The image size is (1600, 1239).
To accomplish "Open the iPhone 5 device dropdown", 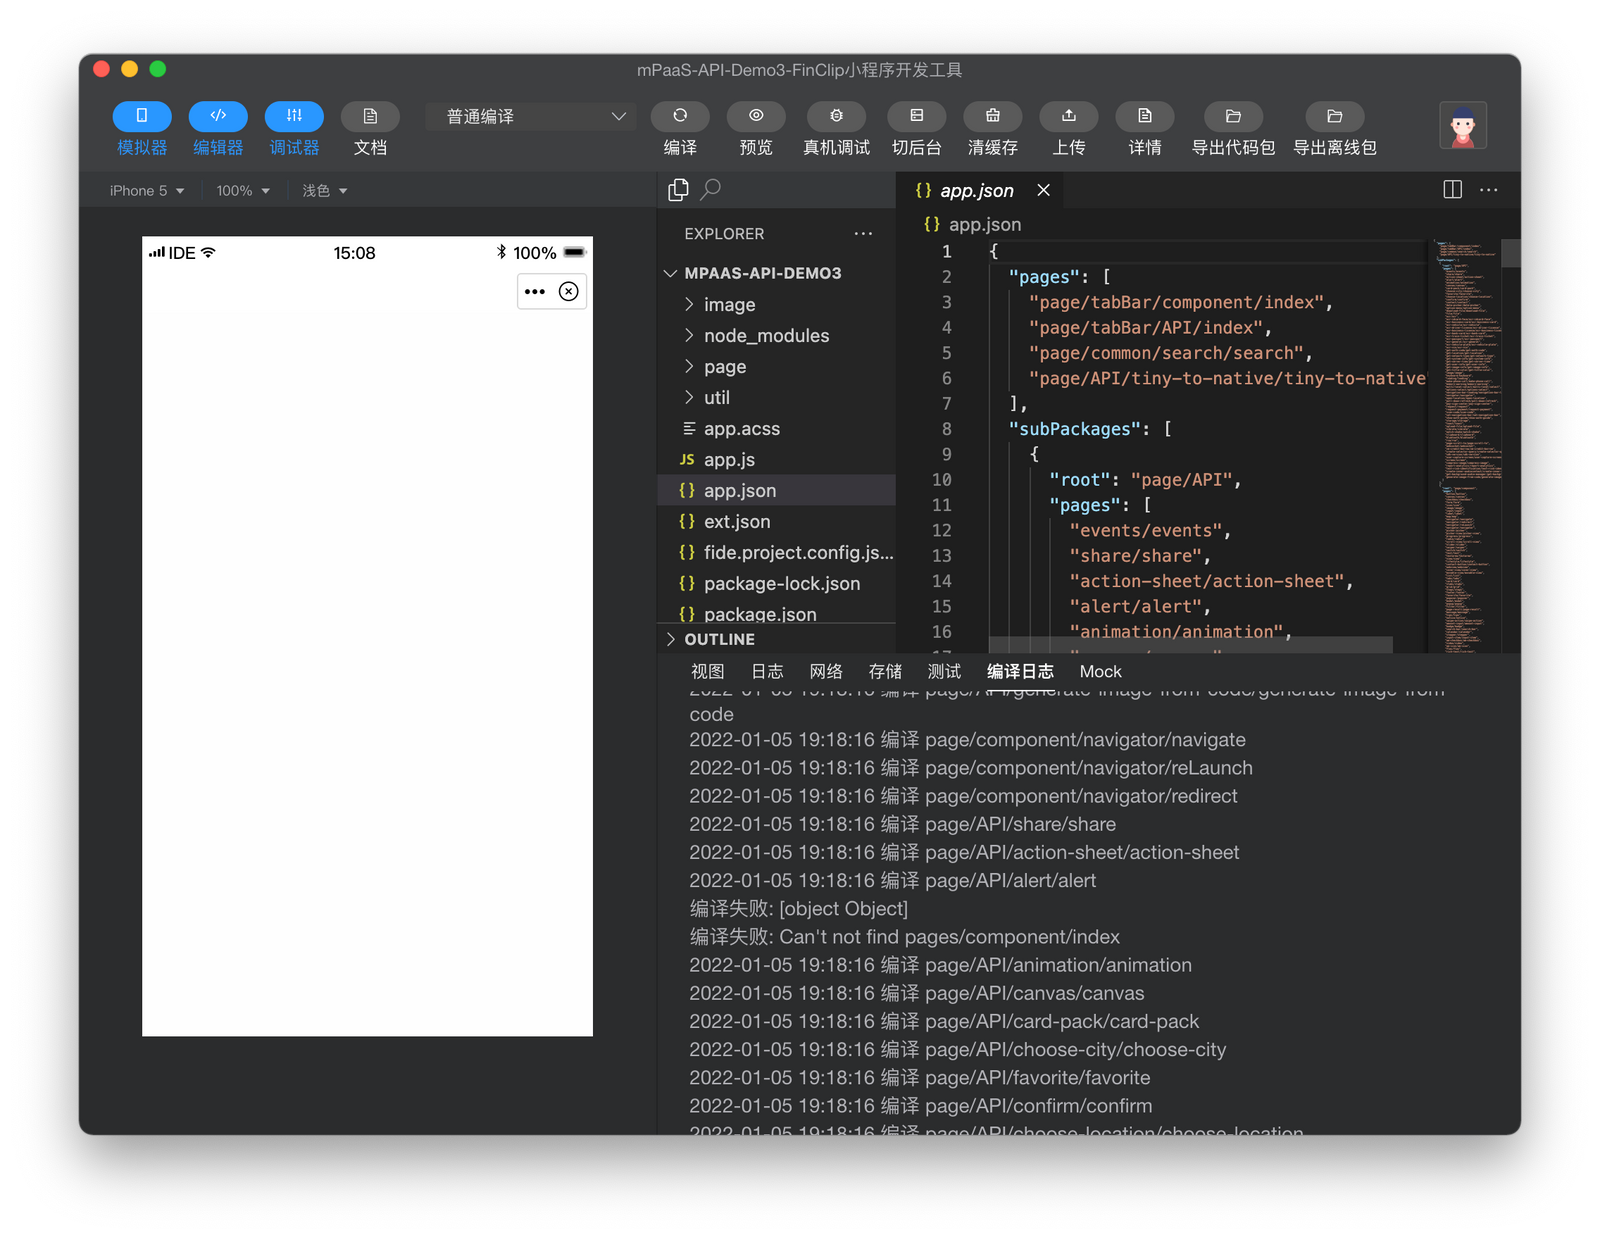I will (x=147, y=191).
